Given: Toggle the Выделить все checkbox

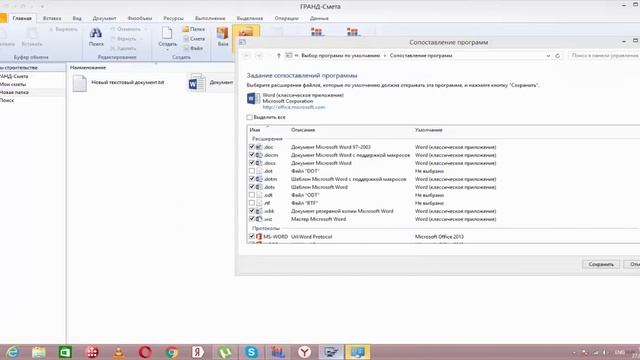Looking at the screenshot, I should (249, 118).
